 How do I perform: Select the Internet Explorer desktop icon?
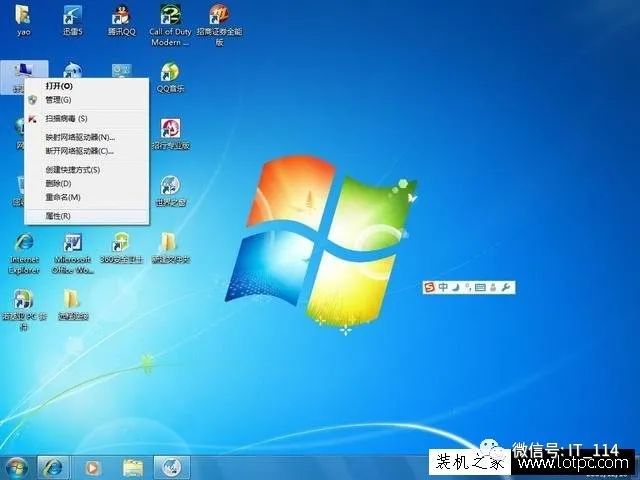click(24, 253)
